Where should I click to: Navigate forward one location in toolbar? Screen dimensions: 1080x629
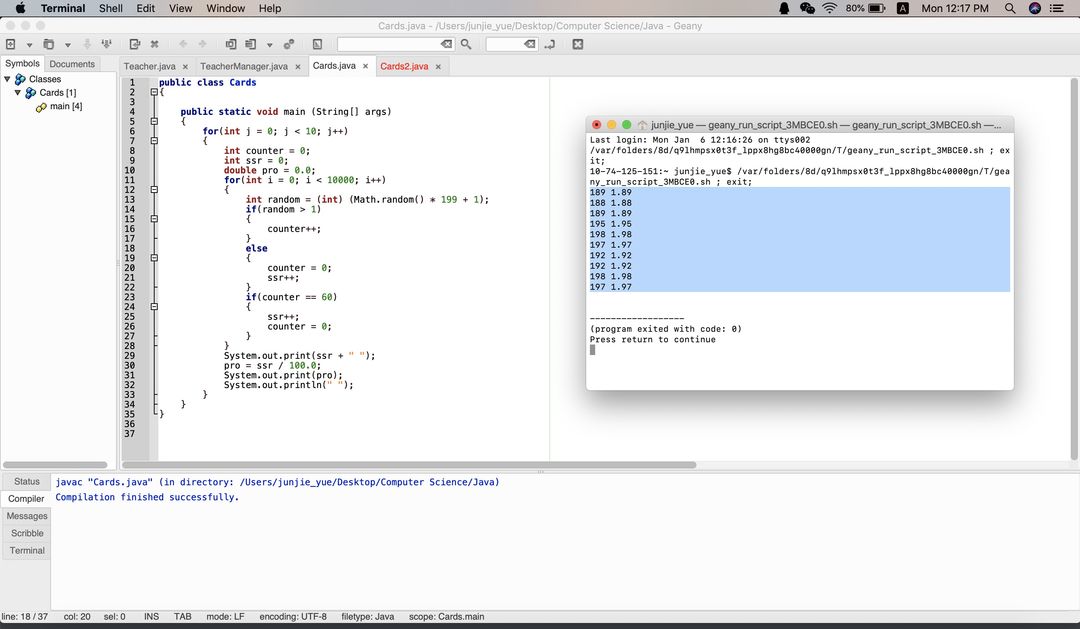point(202,44)
